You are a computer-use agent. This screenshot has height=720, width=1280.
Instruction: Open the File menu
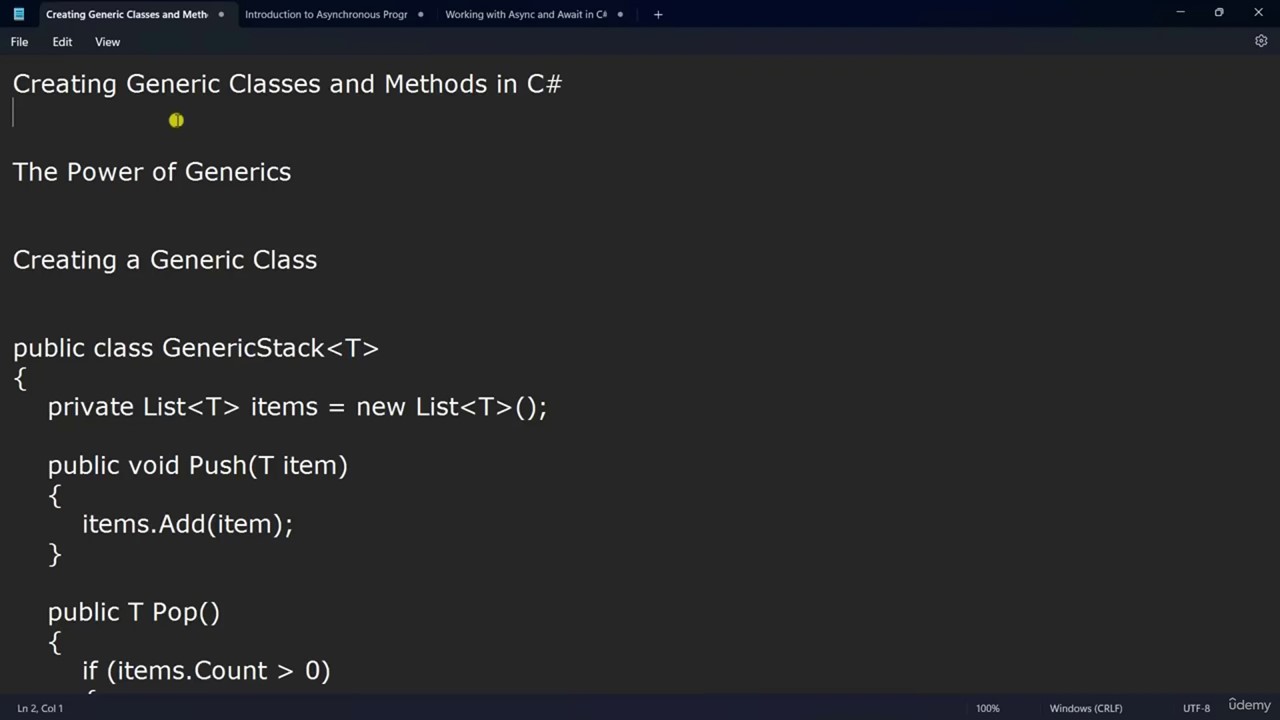pyautogui.click(x=19, y=42)
